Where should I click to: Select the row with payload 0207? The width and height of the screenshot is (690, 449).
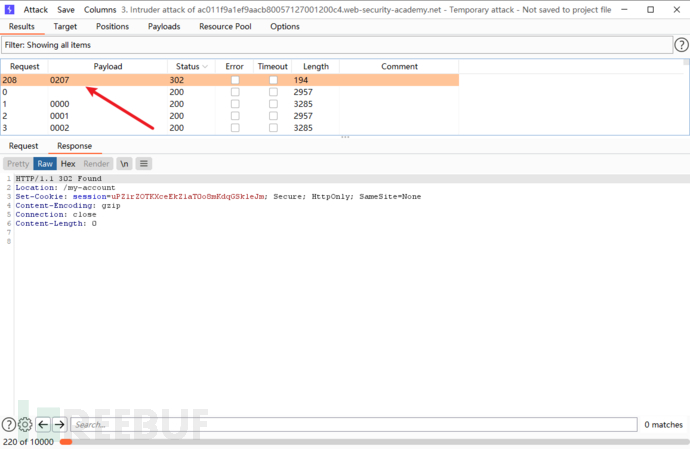point(230,80)
